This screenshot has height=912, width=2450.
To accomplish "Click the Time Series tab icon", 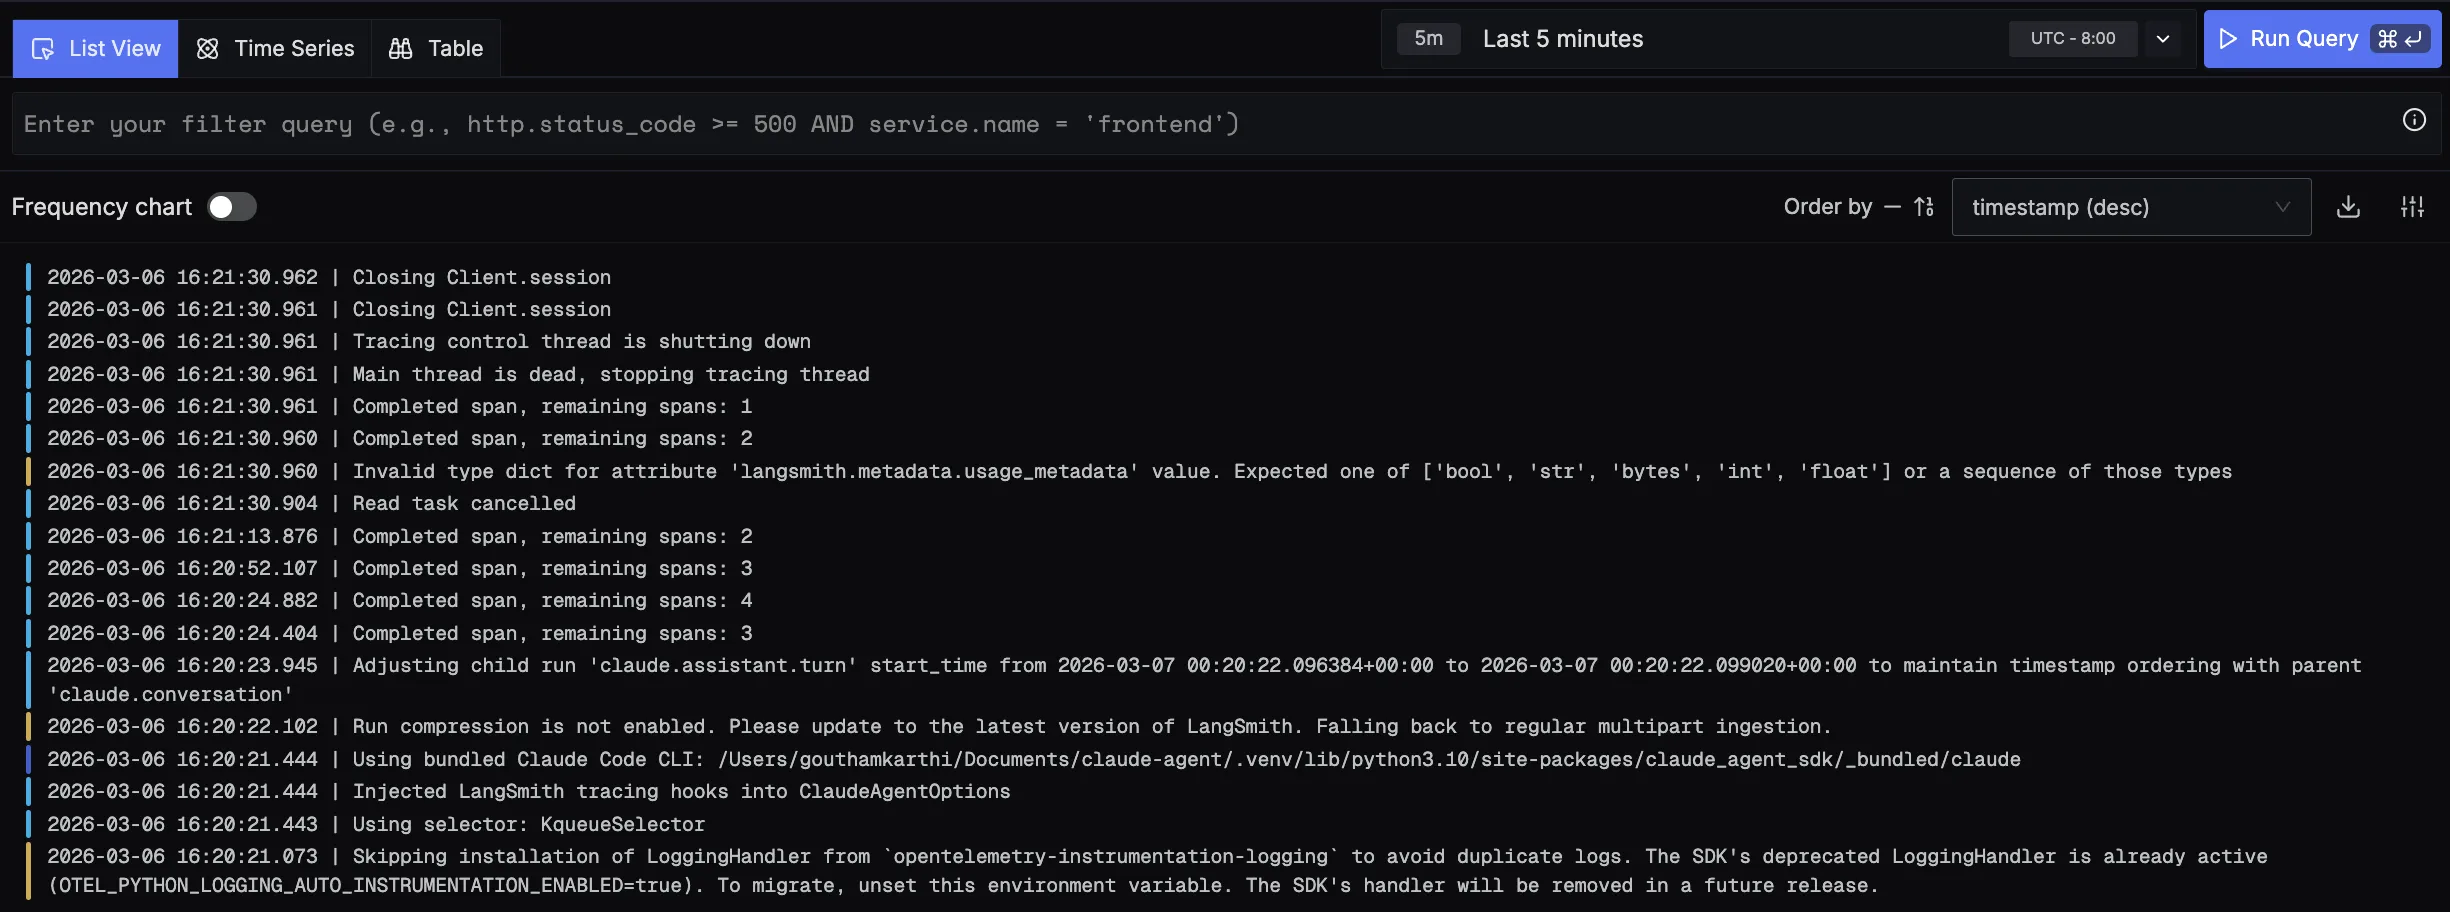I will [x=208, y=49].
